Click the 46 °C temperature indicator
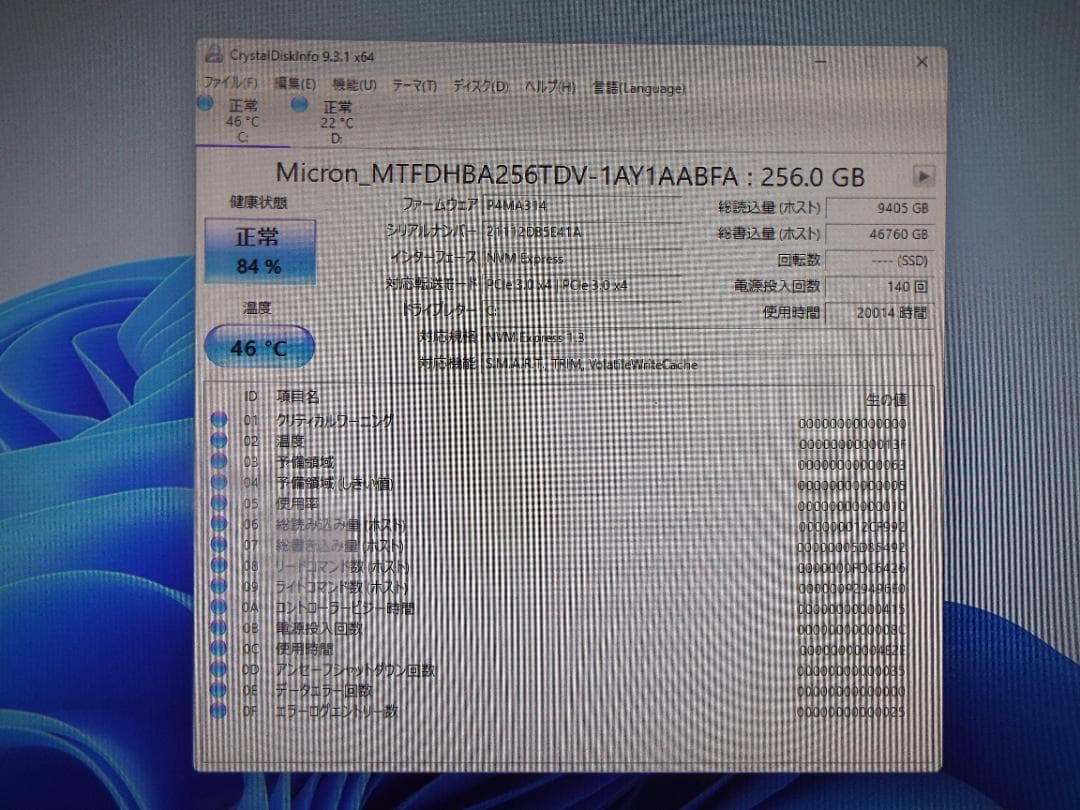This screenshot has height=810, width=1080. (258, 347)
